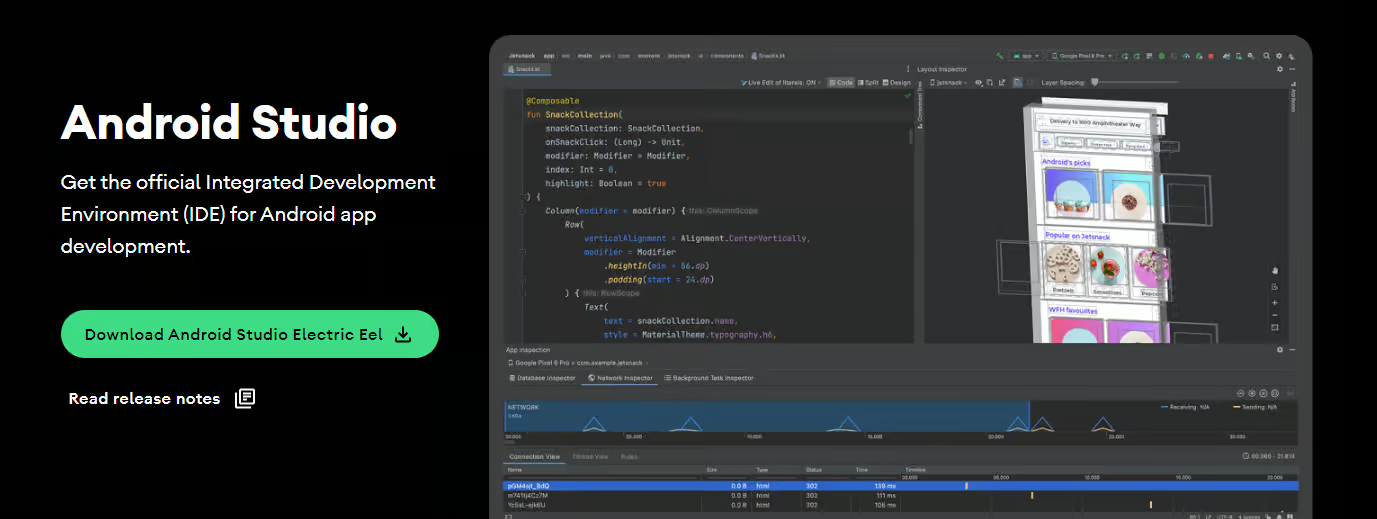The image size is (1377, 519).
Task: Click Android Studio heading text
Action: (229, 122)
